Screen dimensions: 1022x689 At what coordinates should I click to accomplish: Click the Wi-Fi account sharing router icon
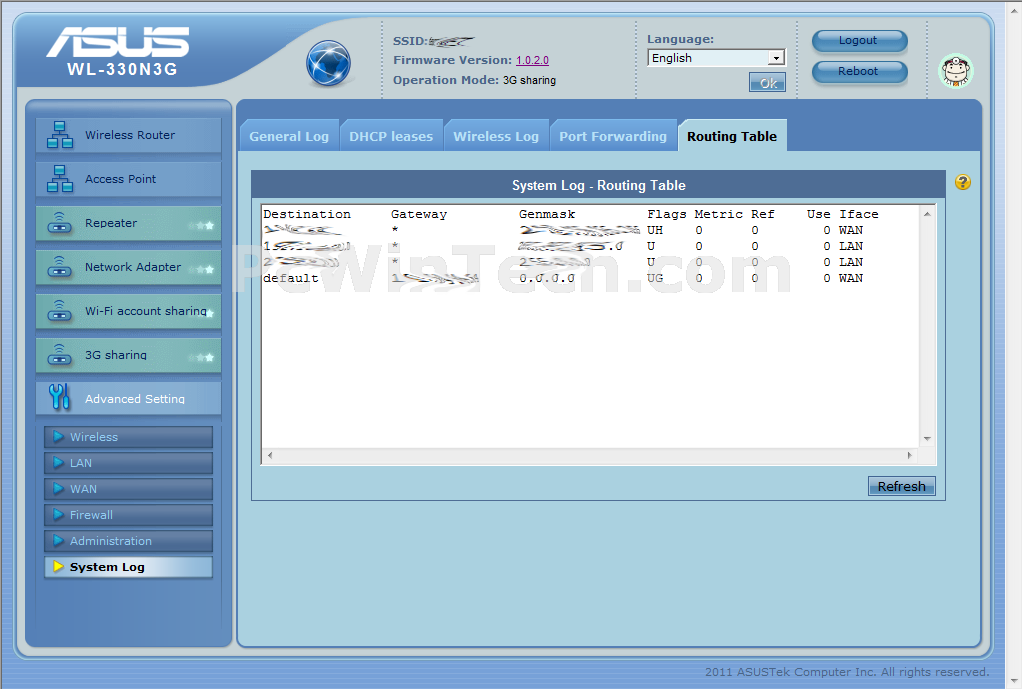pyautogui.click(x=60, y=311)
